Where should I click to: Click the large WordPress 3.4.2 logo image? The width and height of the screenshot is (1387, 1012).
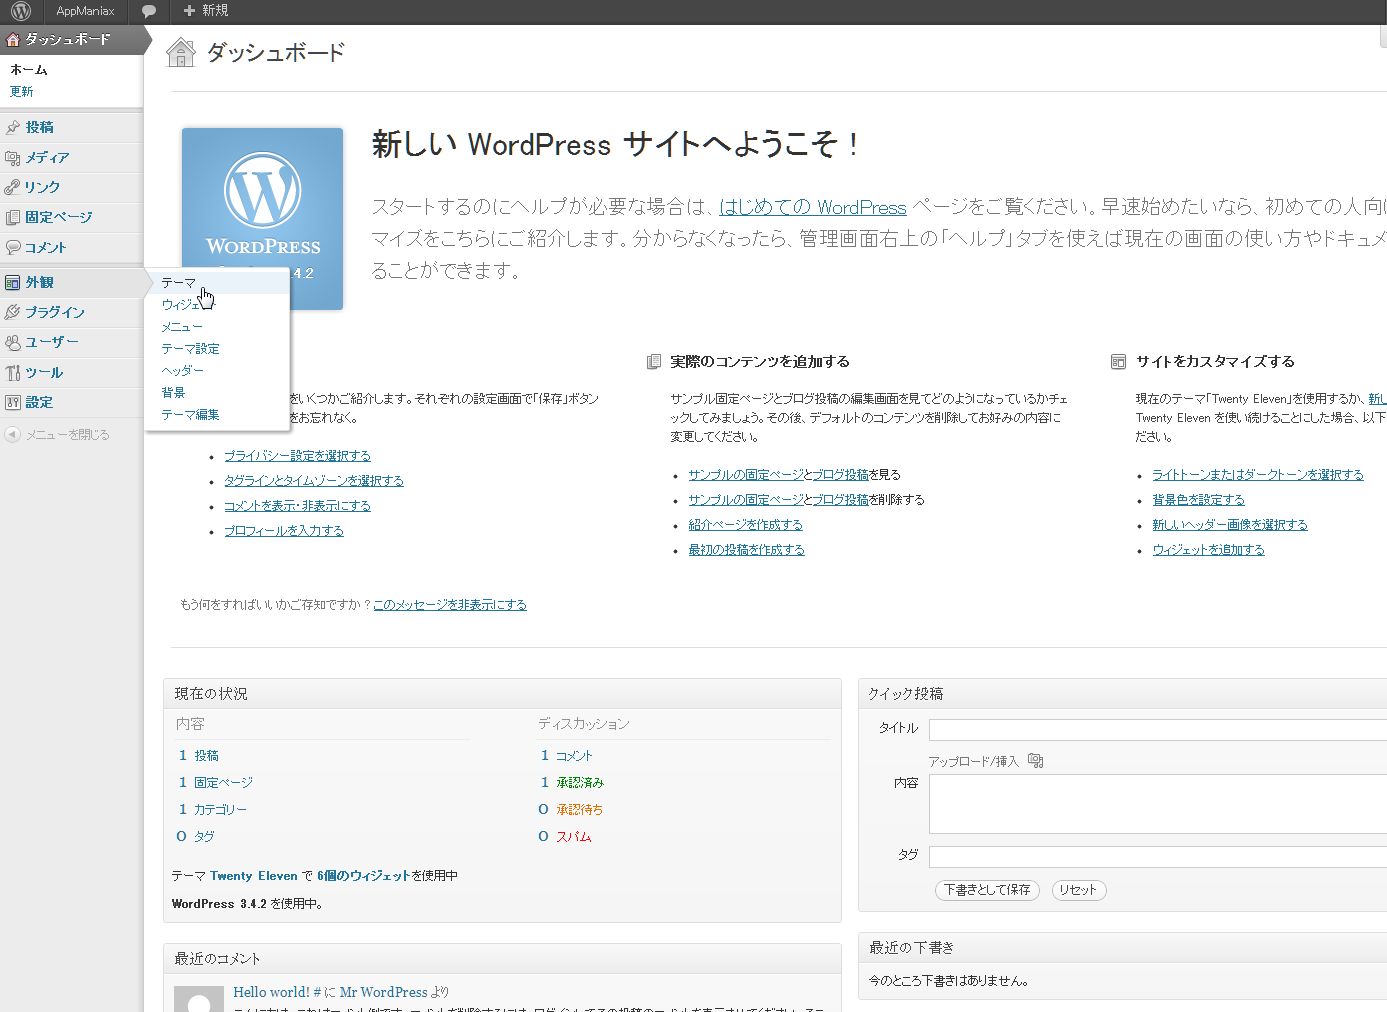(x=262, y=218)
